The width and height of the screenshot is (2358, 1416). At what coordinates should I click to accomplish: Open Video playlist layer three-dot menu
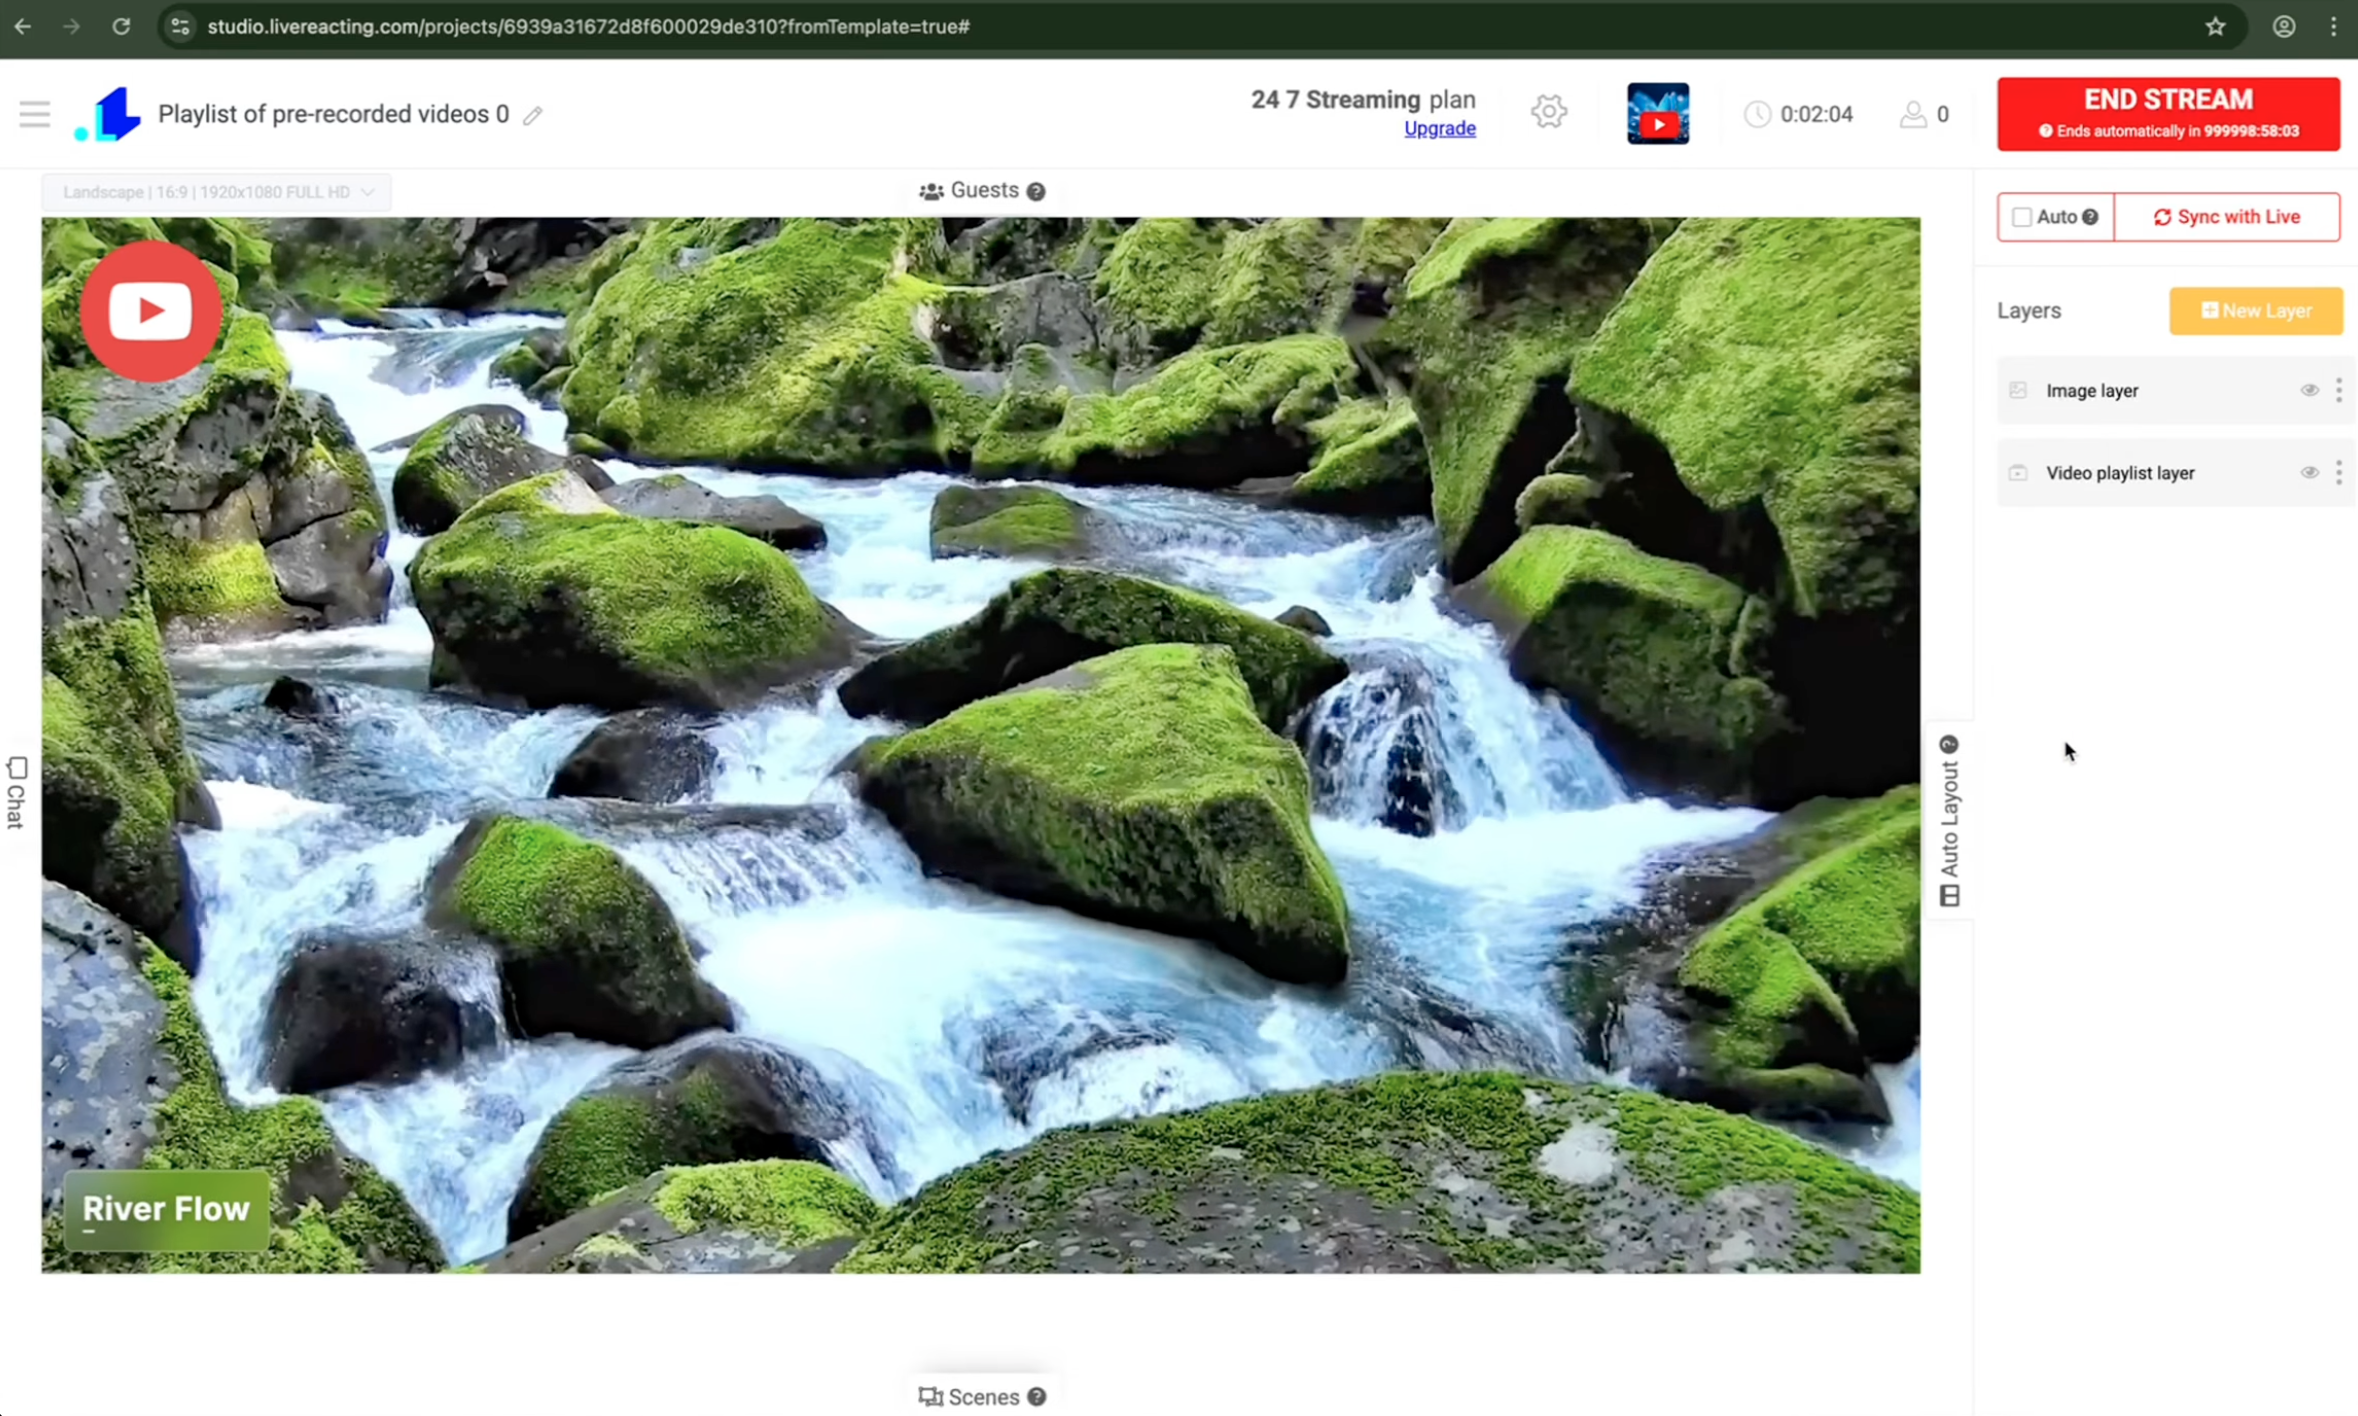pyautogui.click(x=2338, y=473)
